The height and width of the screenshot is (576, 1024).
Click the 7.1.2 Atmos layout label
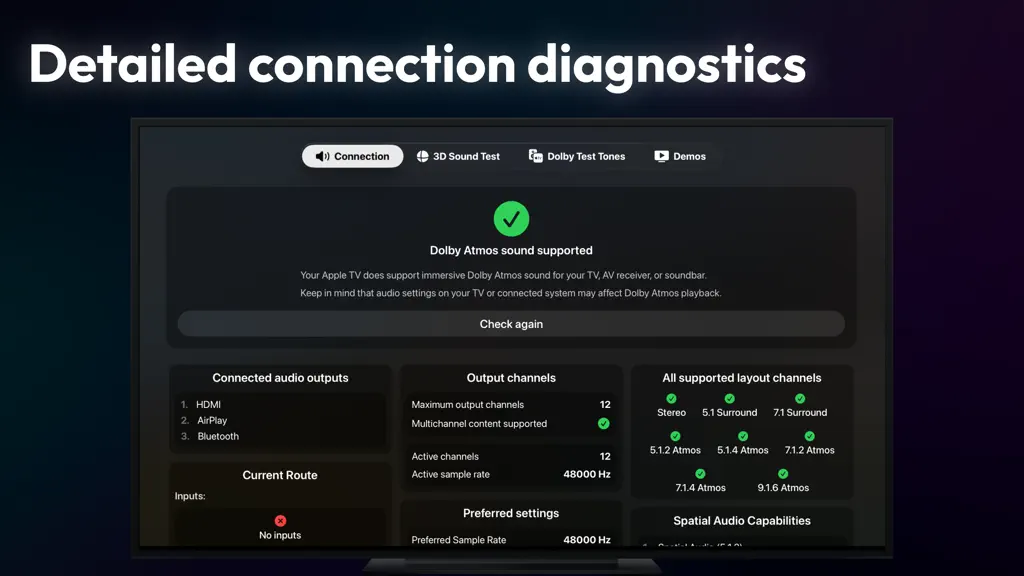810,450
